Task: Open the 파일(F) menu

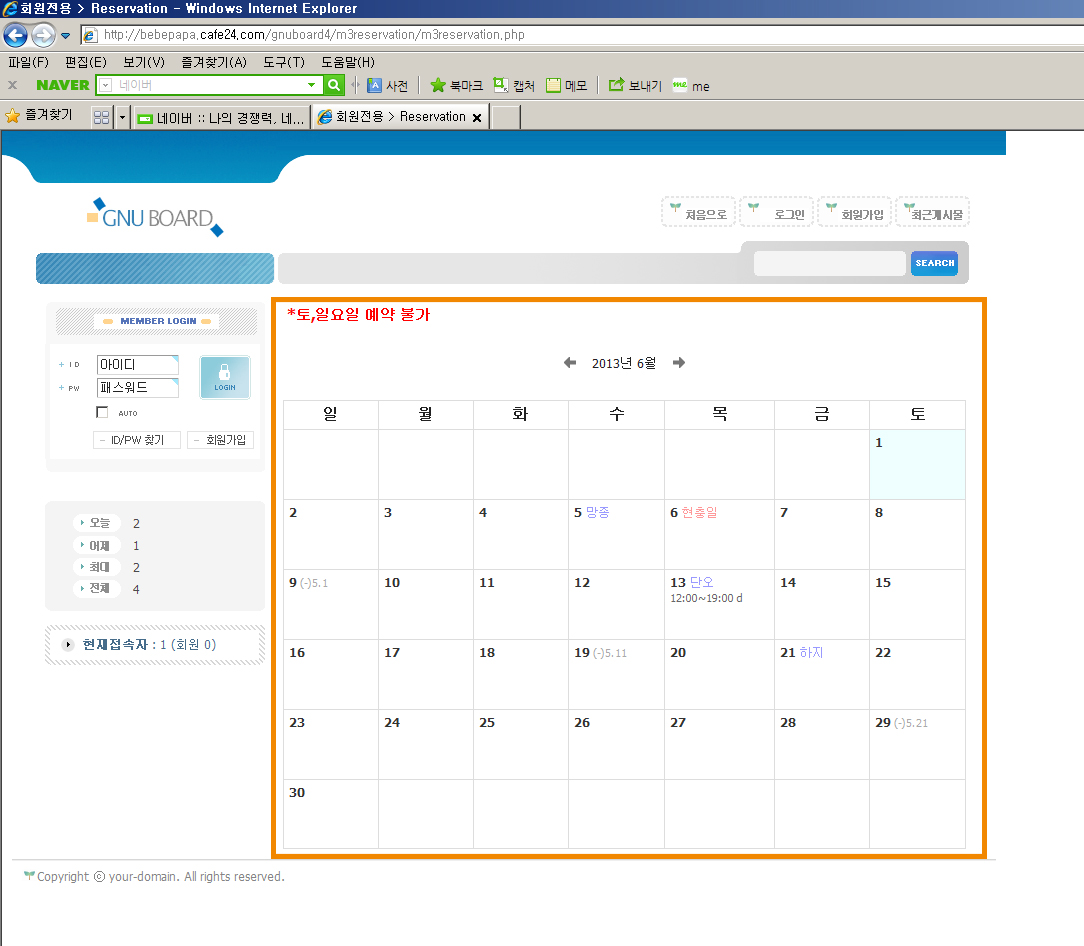Action: tap(28, 62)
